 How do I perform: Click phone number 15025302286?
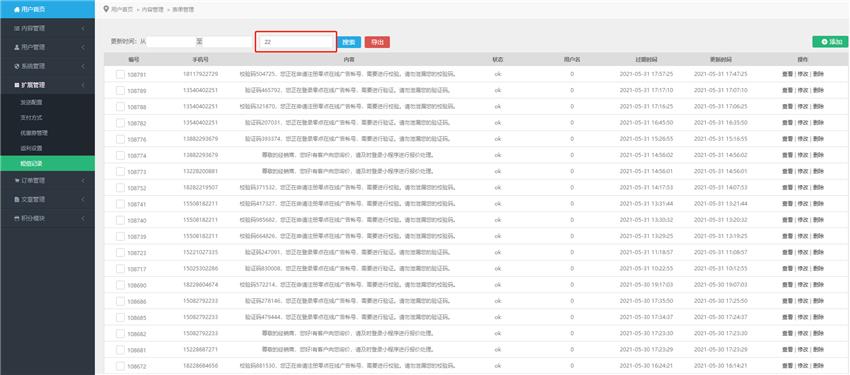pyautogui.click(x=201, y=269)
